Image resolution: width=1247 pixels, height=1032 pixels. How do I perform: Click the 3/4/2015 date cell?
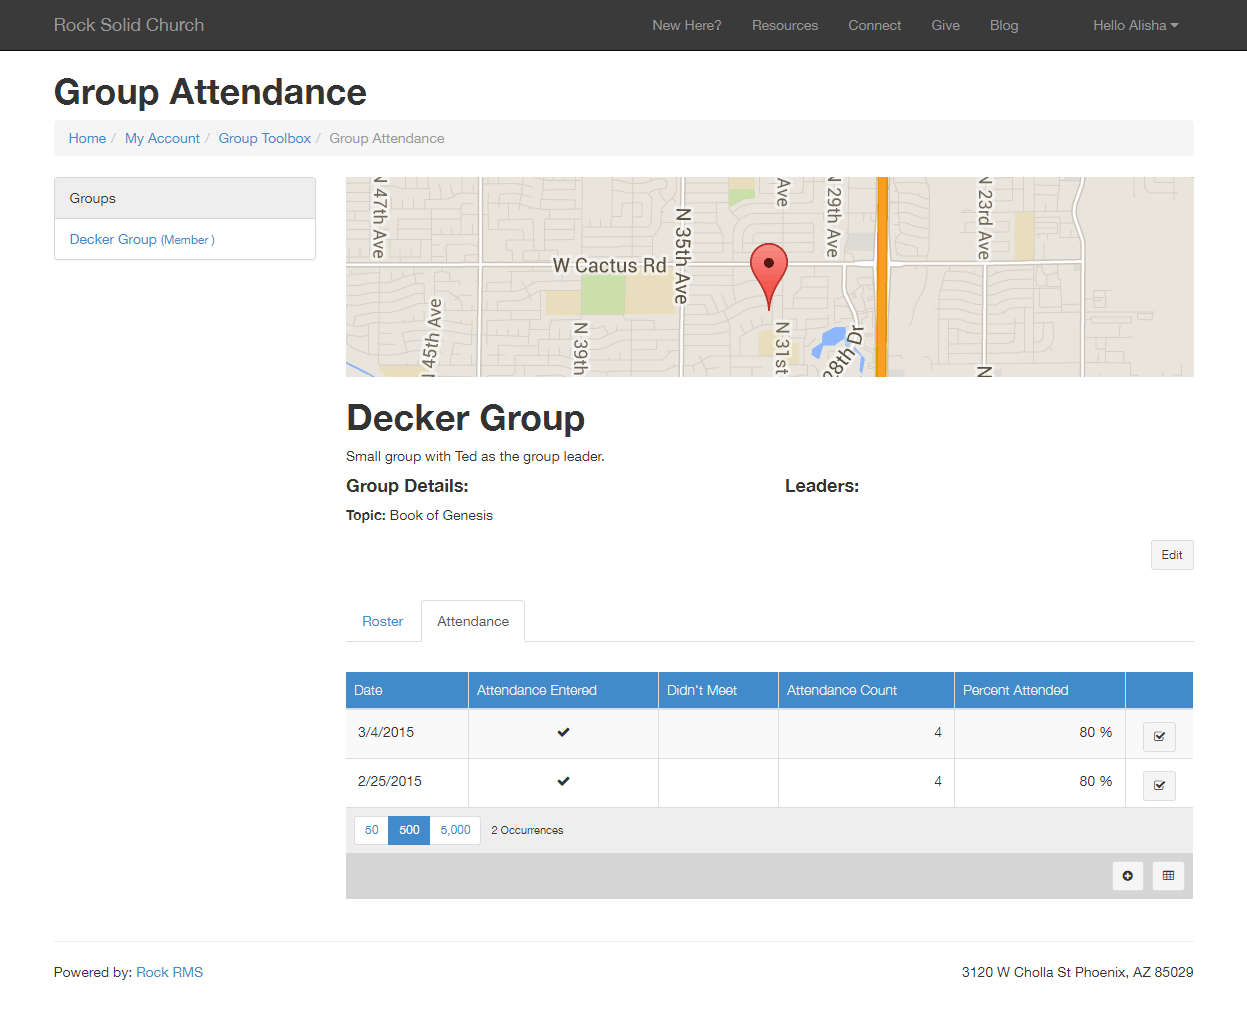[407, 732]
